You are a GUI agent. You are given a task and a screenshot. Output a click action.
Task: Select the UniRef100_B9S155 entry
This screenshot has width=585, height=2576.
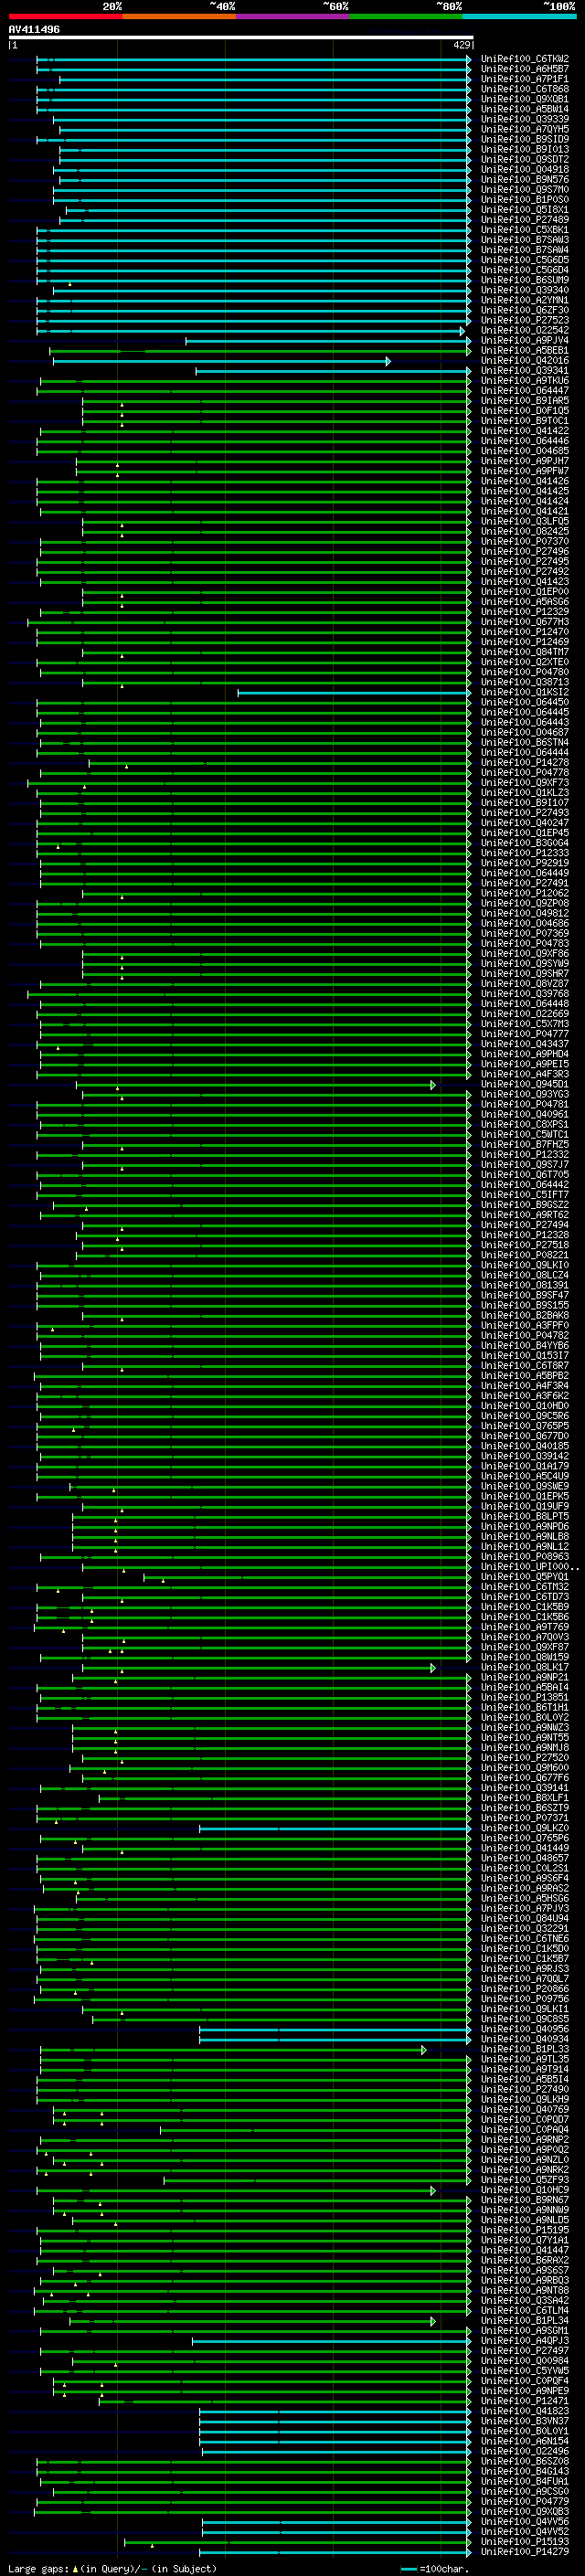pyautogui.click(x=525, y=1305)
